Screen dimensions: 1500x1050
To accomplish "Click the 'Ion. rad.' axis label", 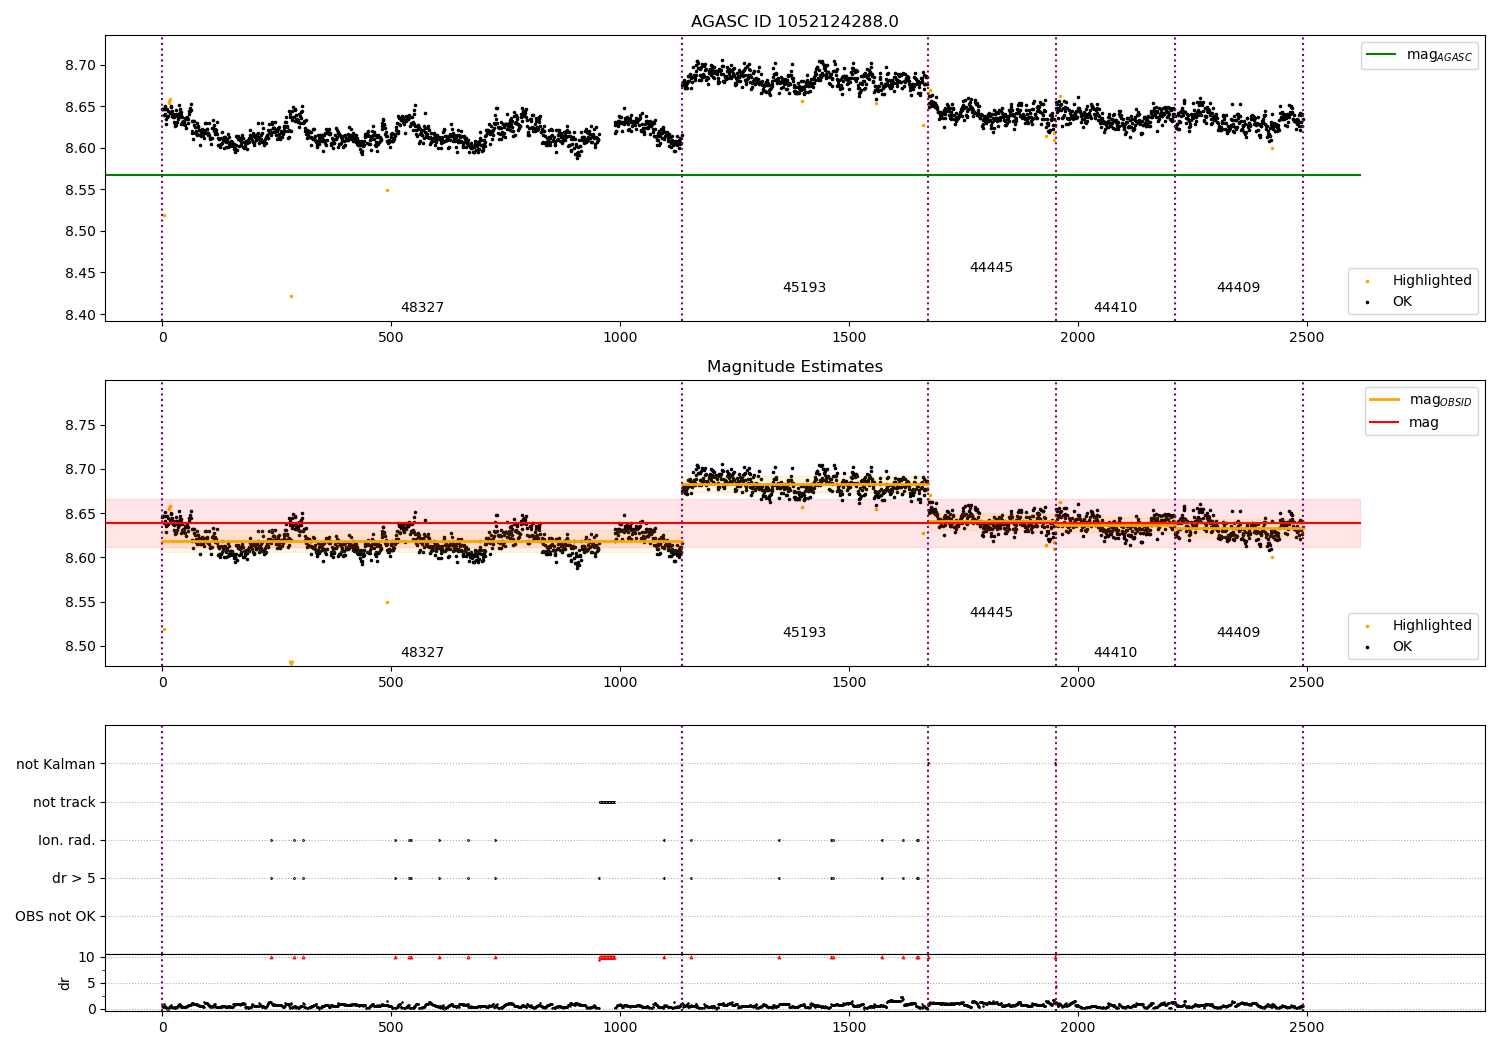I will [x=67, y=841].
